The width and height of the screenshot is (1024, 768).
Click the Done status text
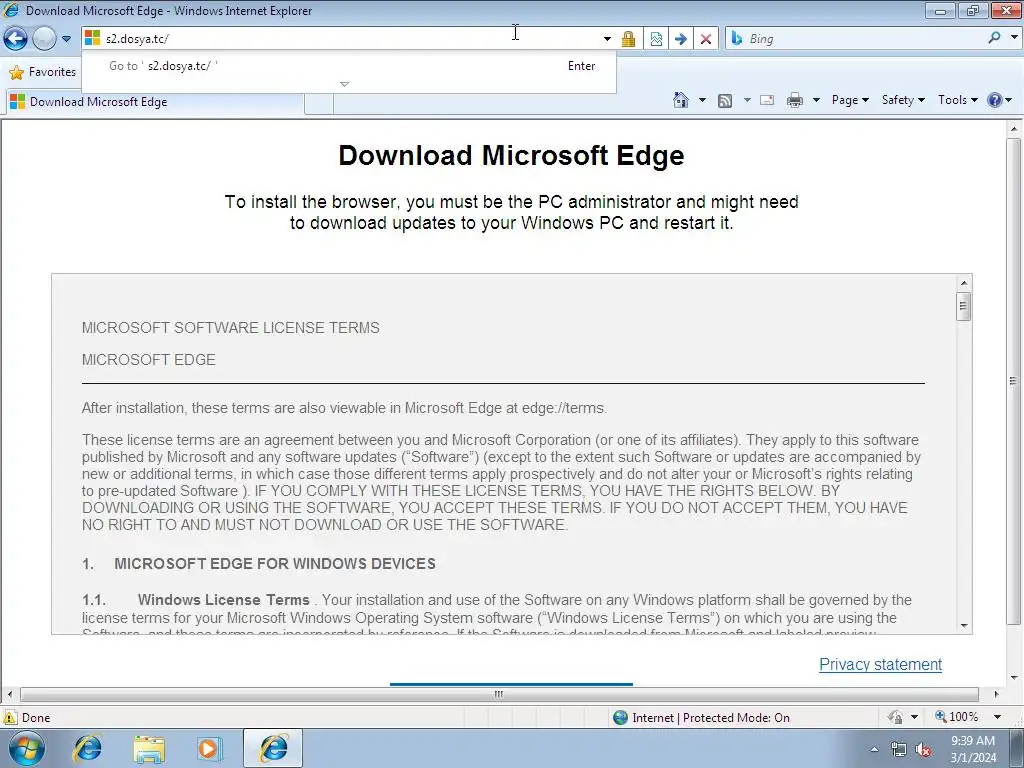click(x=36, y=718)
